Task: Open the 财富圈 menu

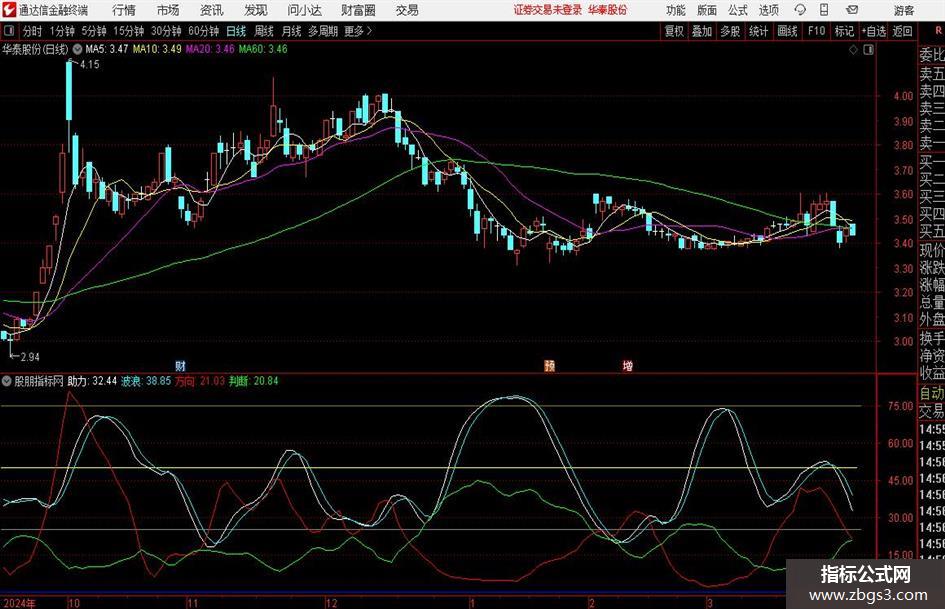Action: click(x=358, y=10)
